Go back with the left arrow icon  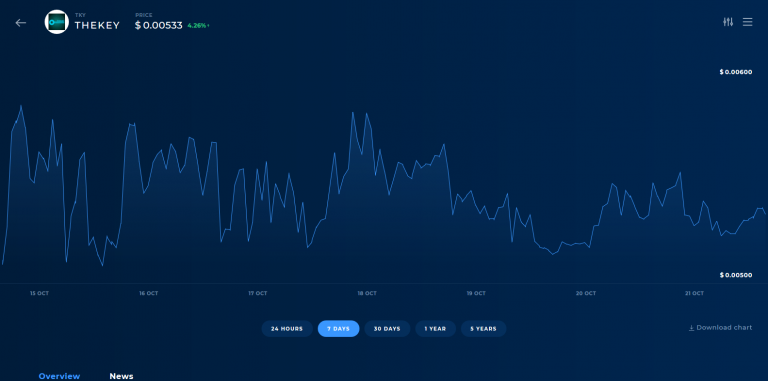(21, 23)
